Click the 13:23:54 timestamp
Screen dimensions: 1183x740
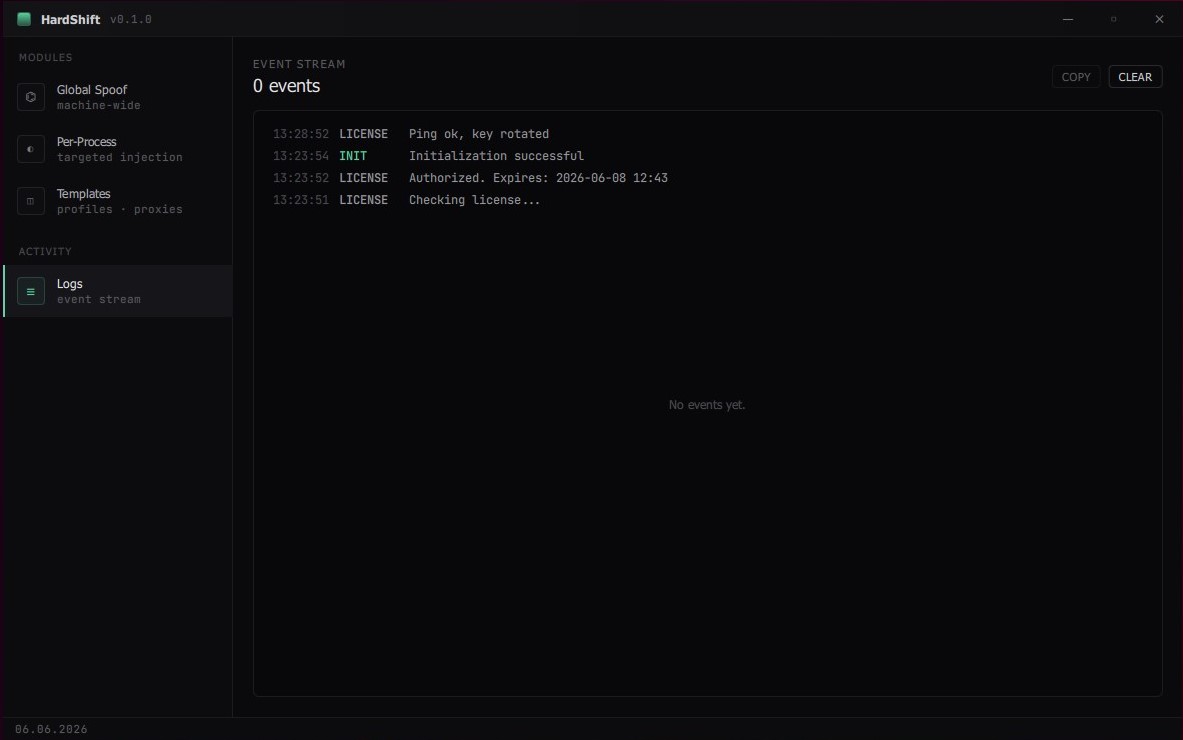tap(301, 156)
